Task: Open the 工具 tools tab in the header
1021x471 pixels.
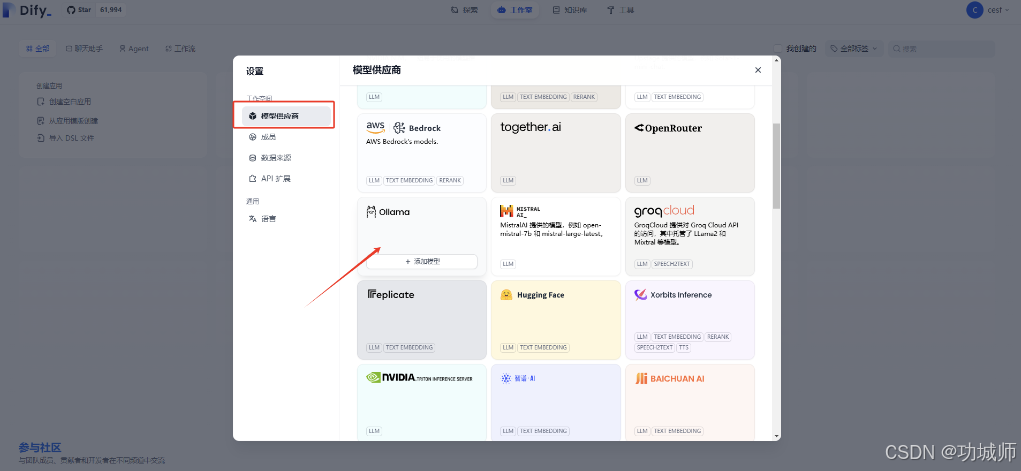Action: pyautogui.click(x=621, y=10)
